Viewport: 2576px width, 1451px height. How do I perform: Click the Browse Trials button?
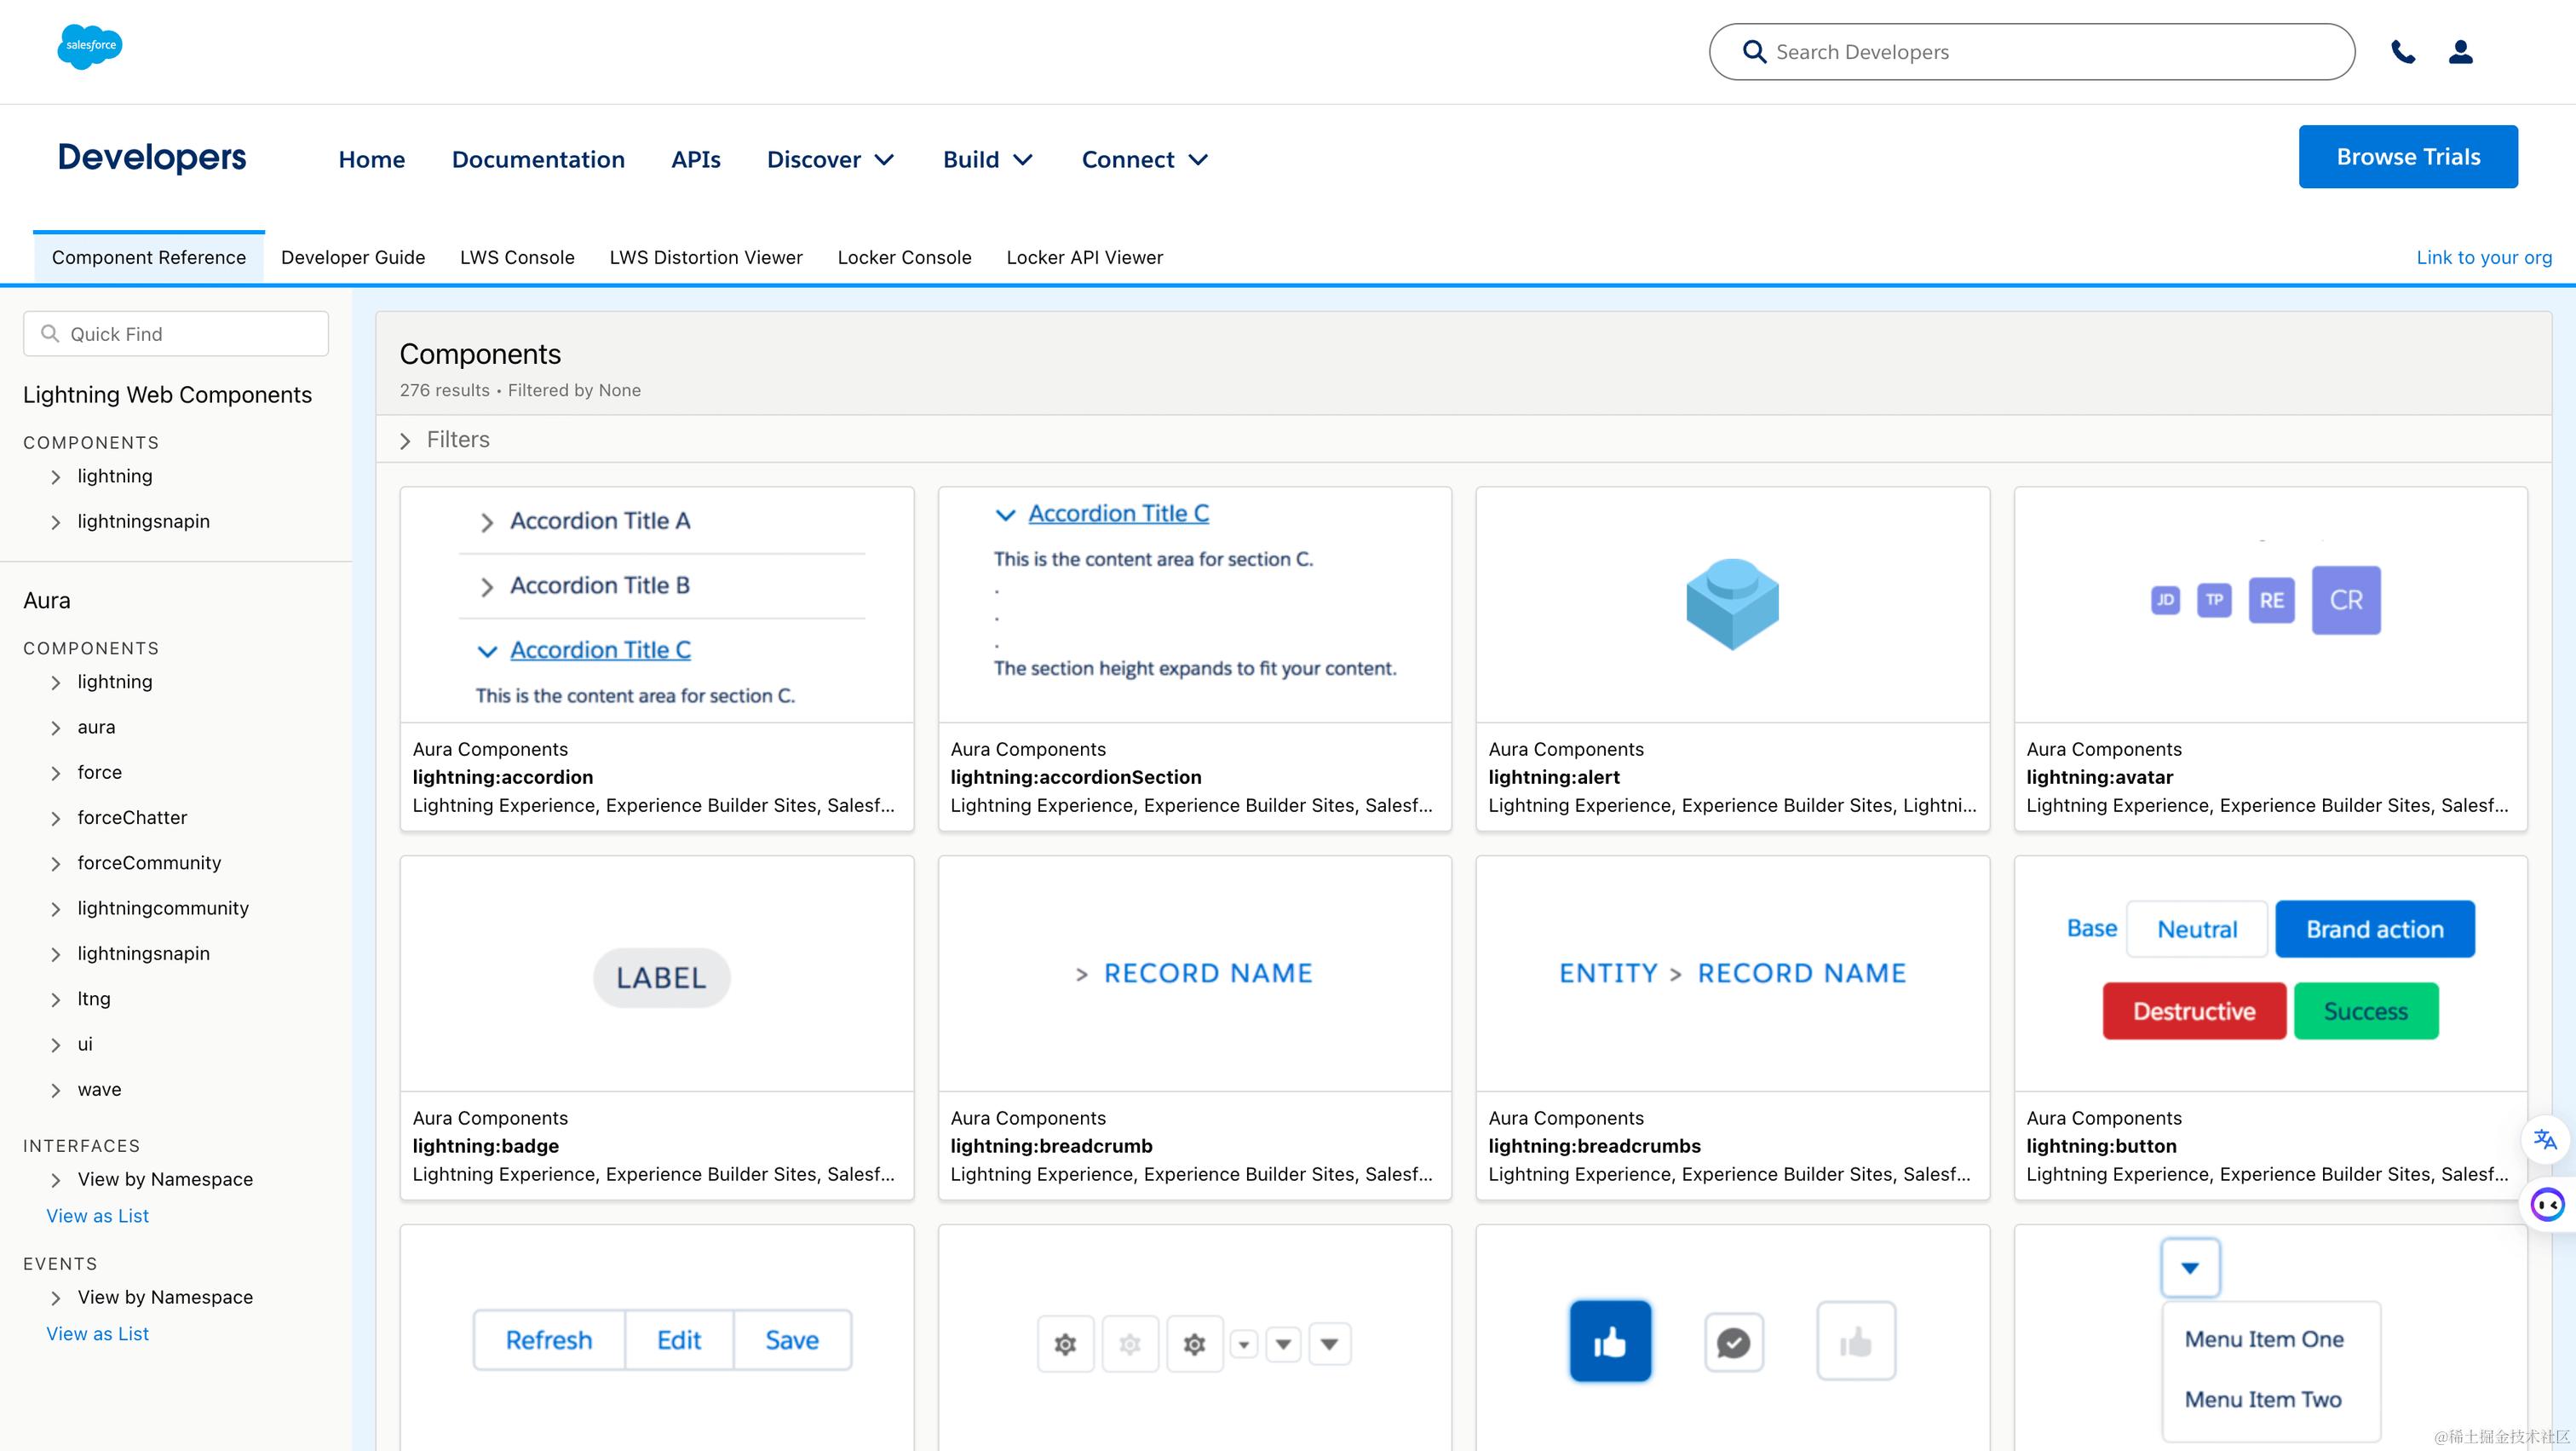pyautogui.click(x=2407, y=157)
